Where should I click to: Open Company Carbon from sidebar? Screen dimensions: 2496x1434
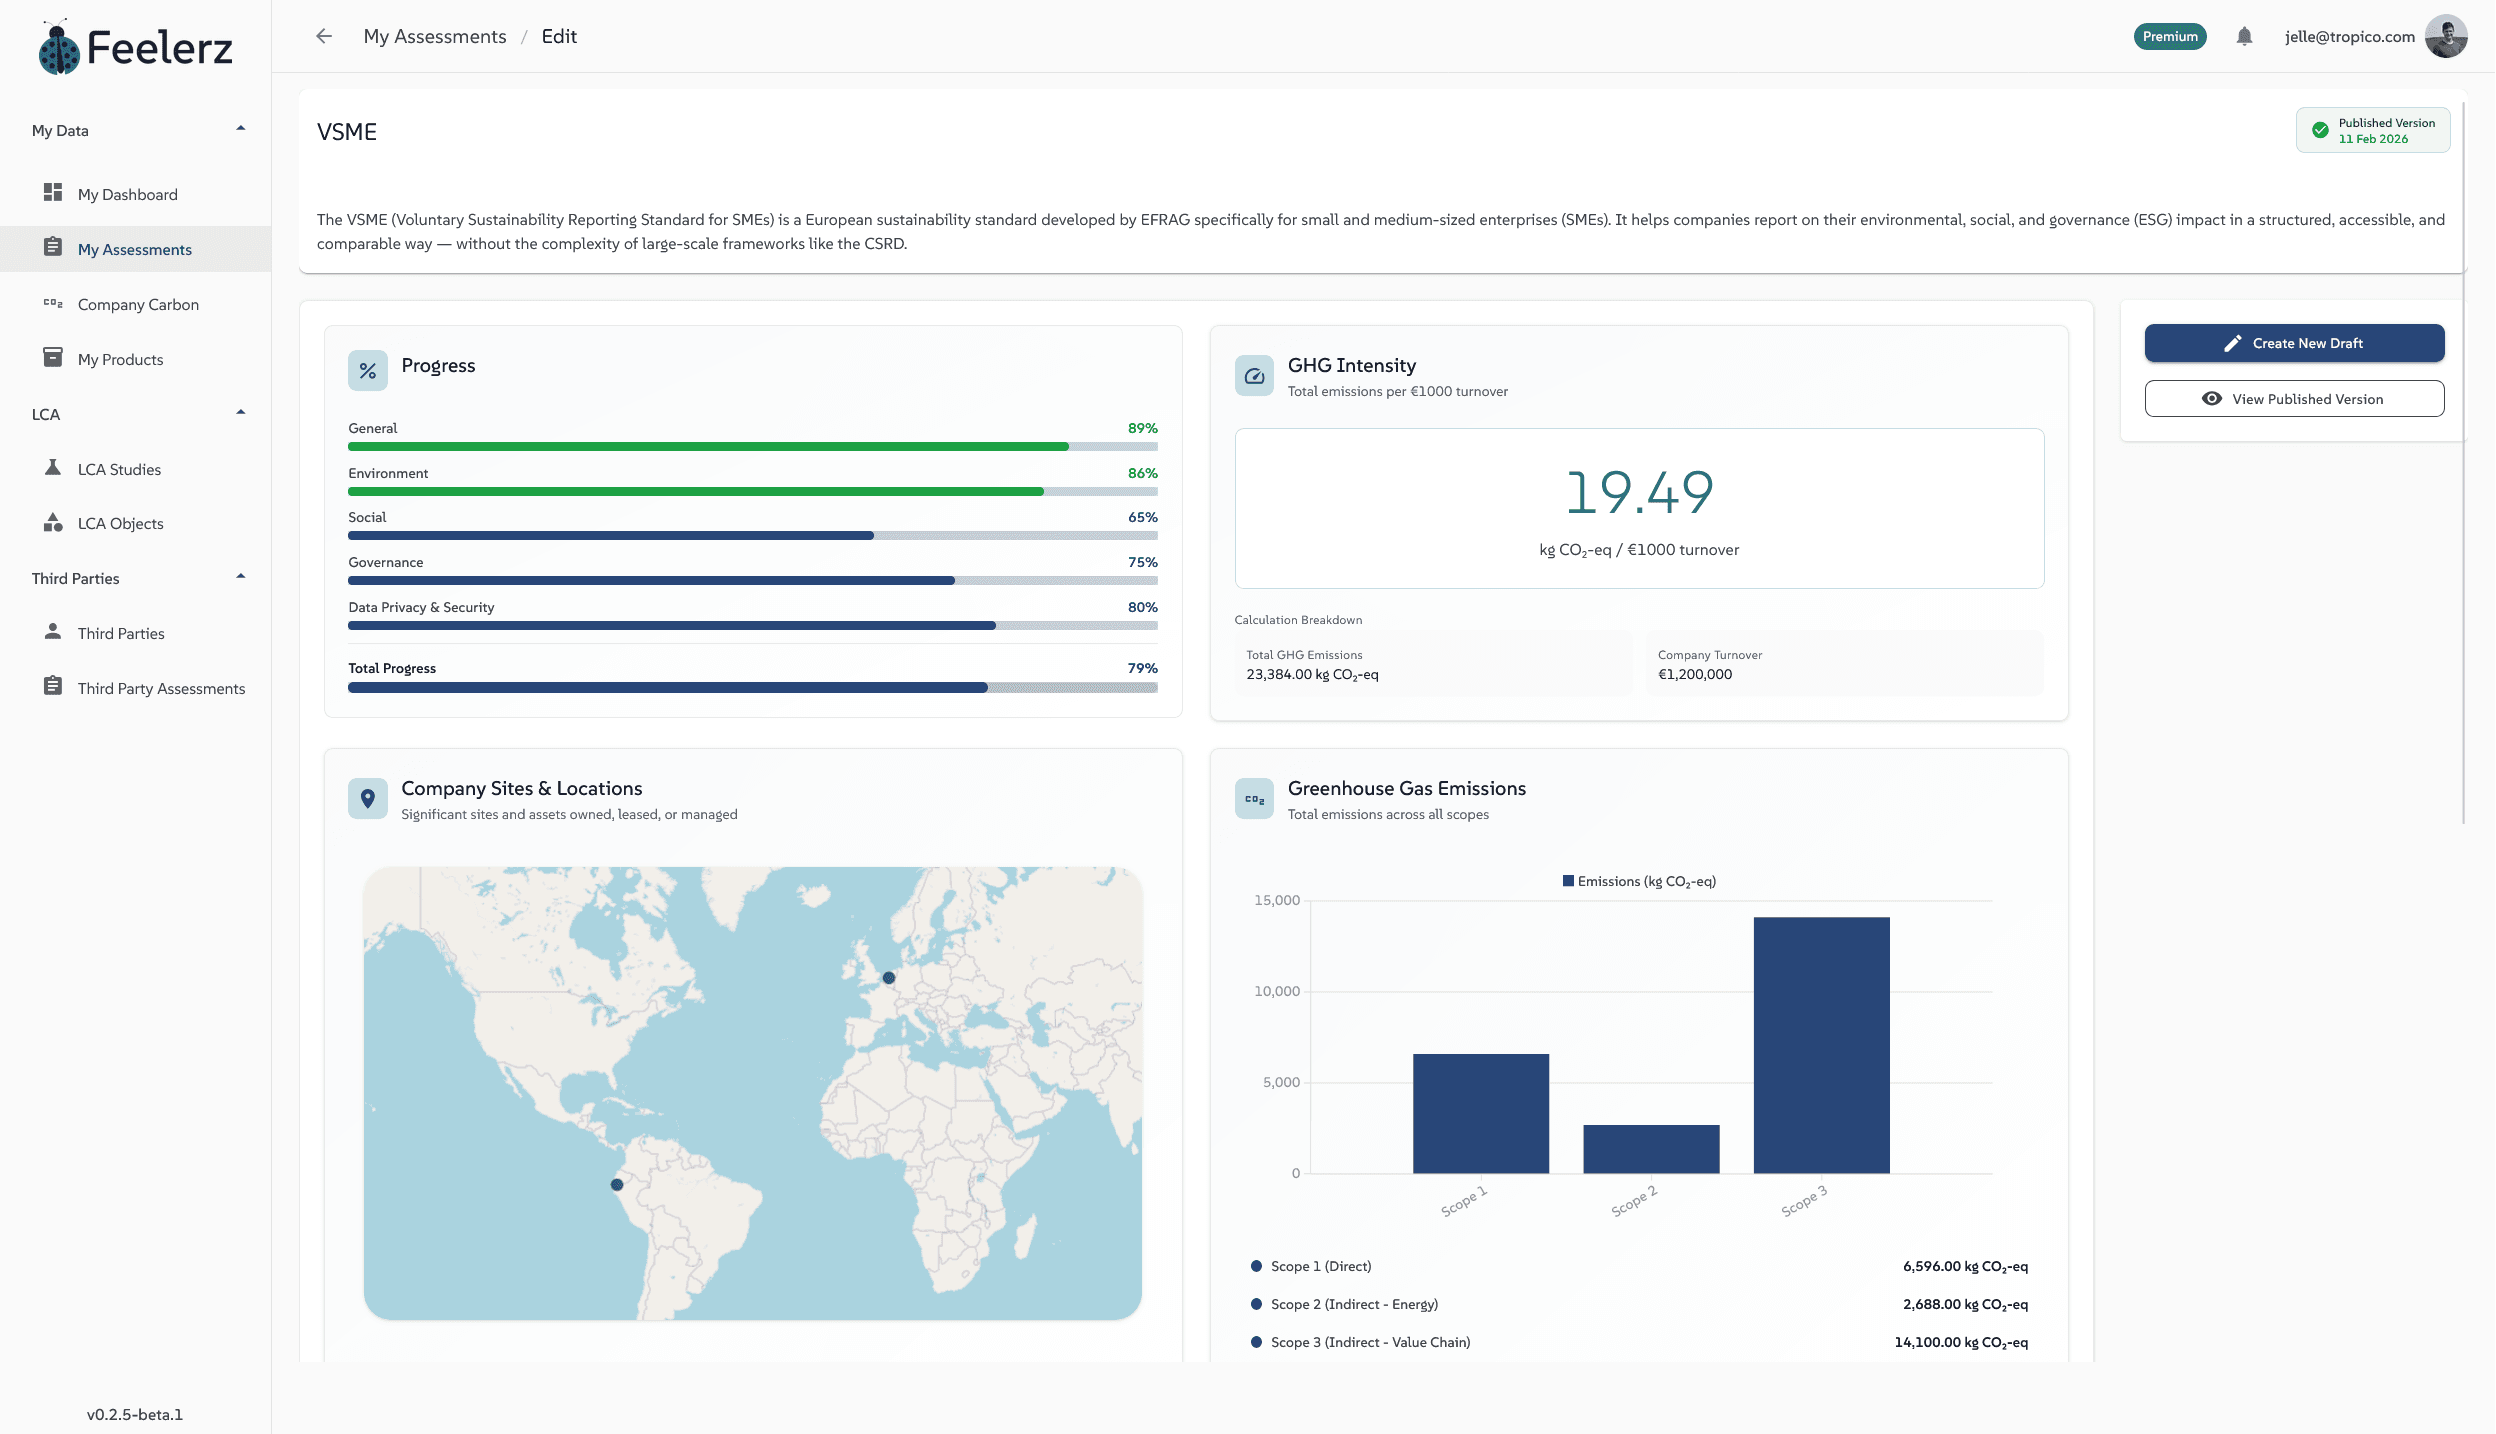(x=138, y=305)
